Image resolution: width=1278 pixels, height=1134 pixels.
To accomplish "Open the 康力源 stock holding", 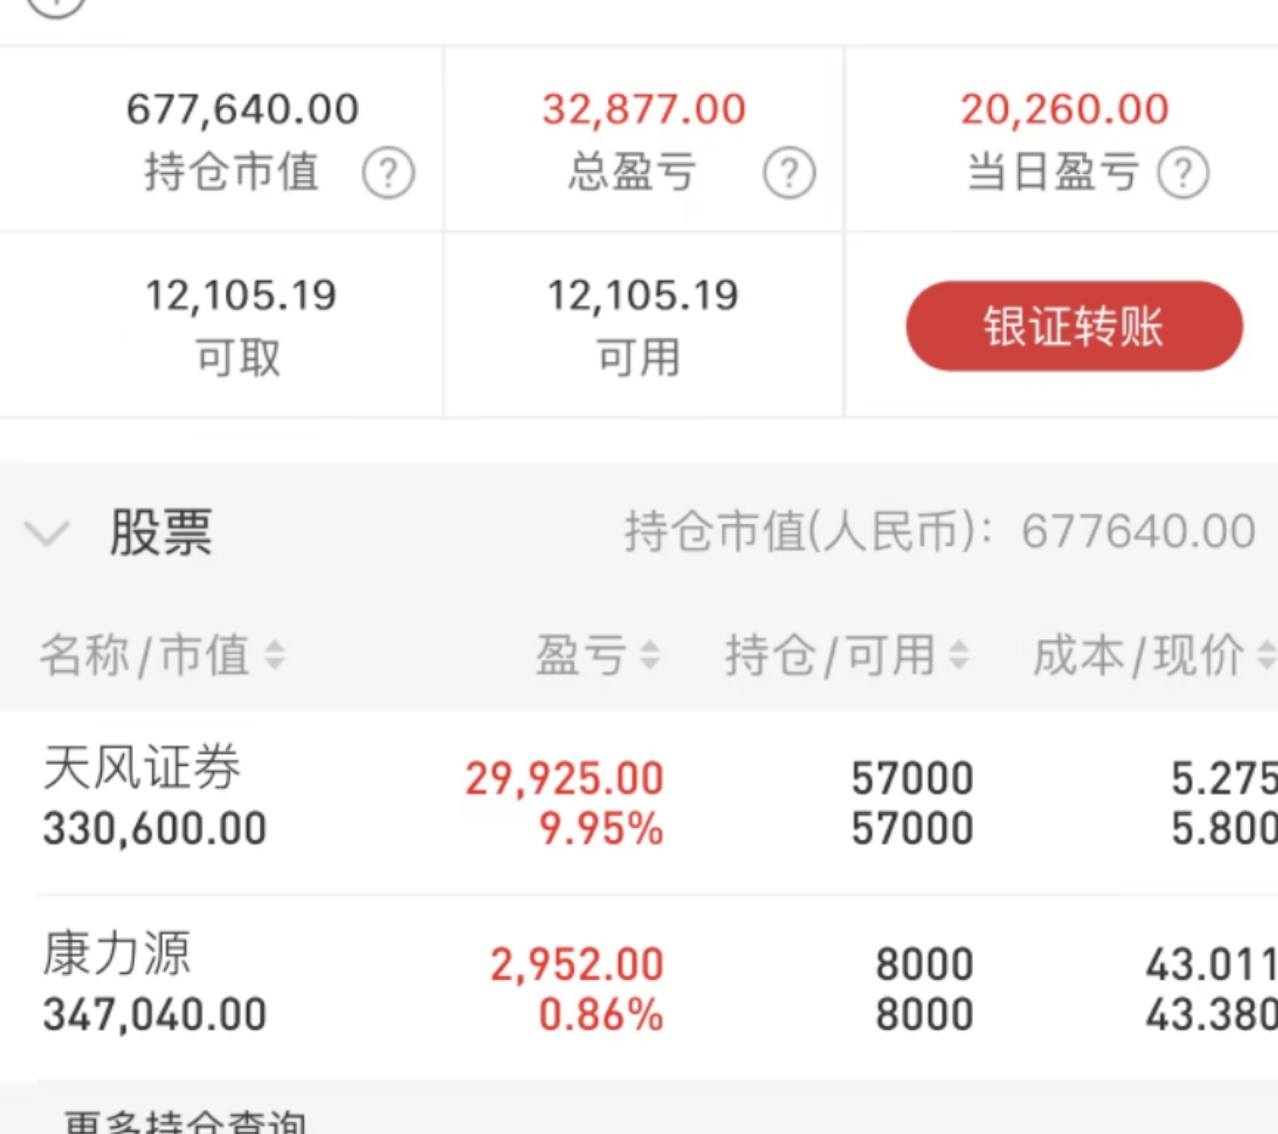I will tap(639, 988).
